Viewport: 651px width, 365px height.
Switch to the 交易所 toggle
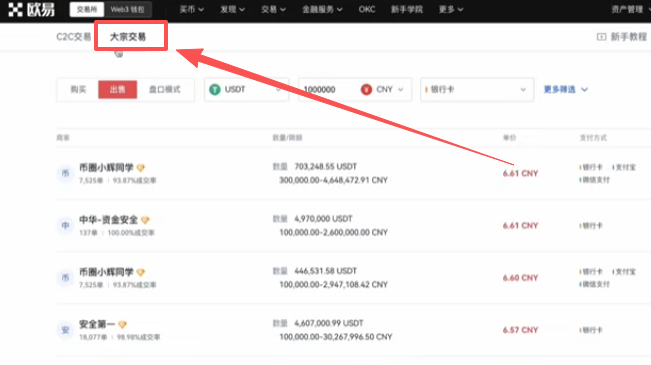[x=87, y=9]
